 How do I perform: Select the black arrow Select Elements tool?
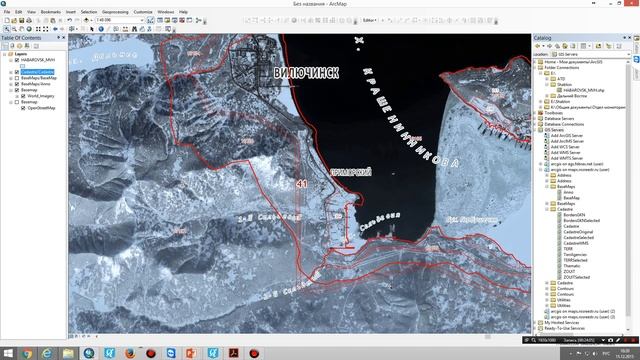[x=92, y=29]
